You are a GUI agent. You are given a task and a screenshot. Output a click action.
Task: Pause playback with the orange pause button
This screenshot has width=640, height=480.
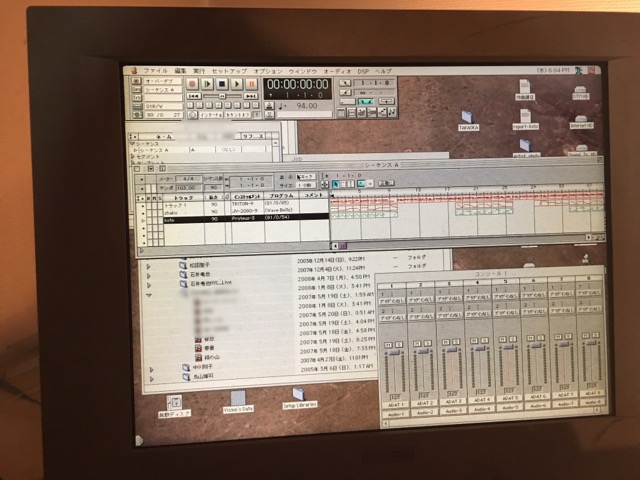251,84
